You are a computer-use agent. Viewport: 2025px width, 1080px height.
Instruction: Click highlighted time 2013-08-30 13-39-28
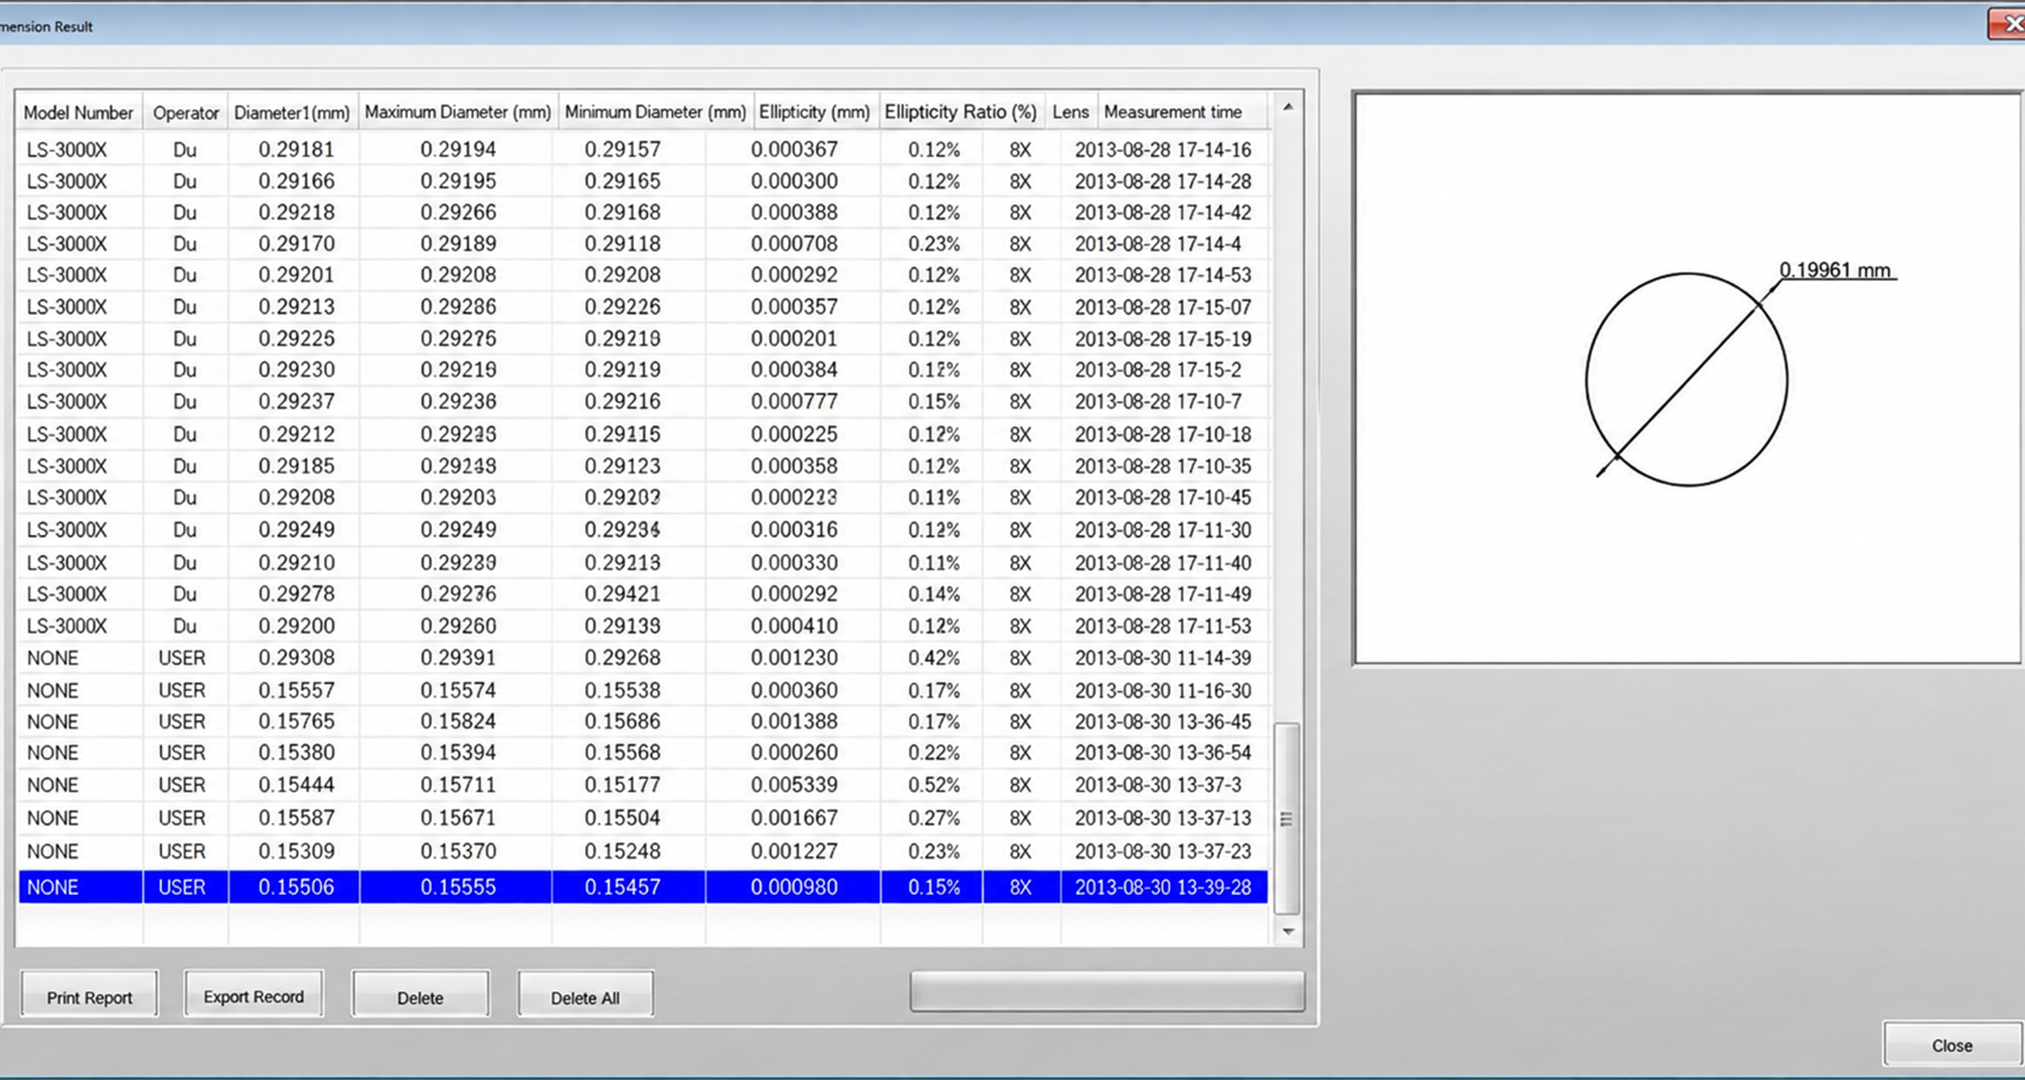(x=1163, y=887)
